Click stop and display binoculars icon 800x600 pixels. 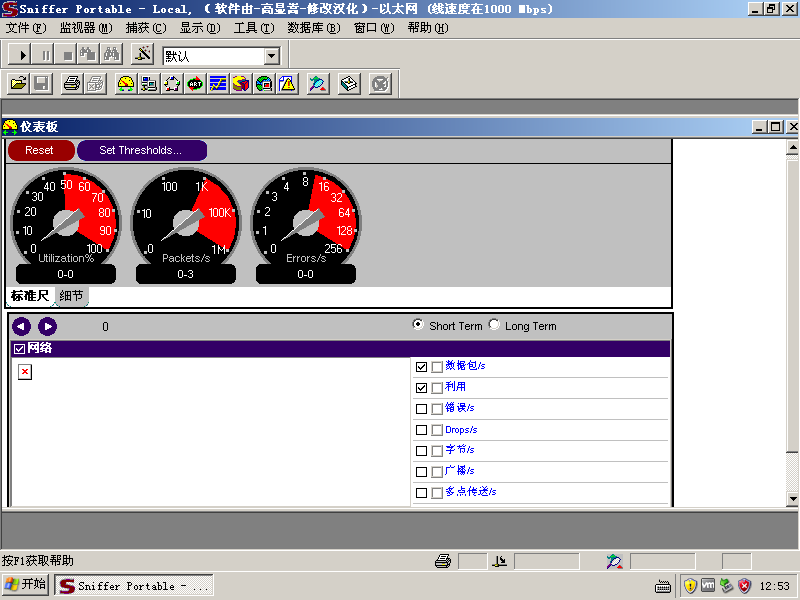(89, 55)
